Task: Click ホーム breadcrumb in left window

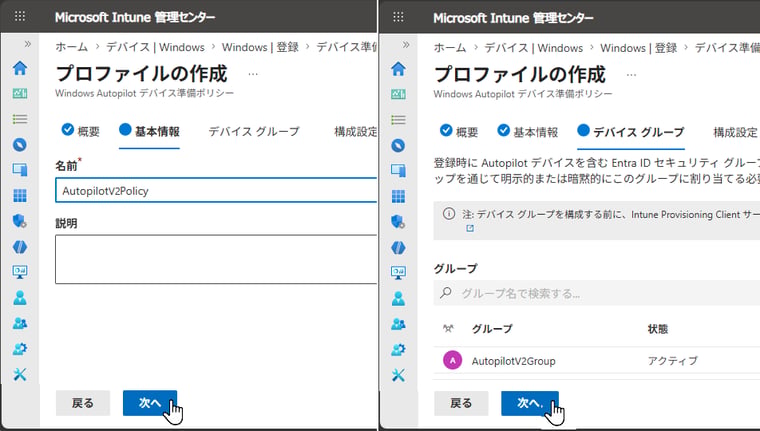Action: 71,47
